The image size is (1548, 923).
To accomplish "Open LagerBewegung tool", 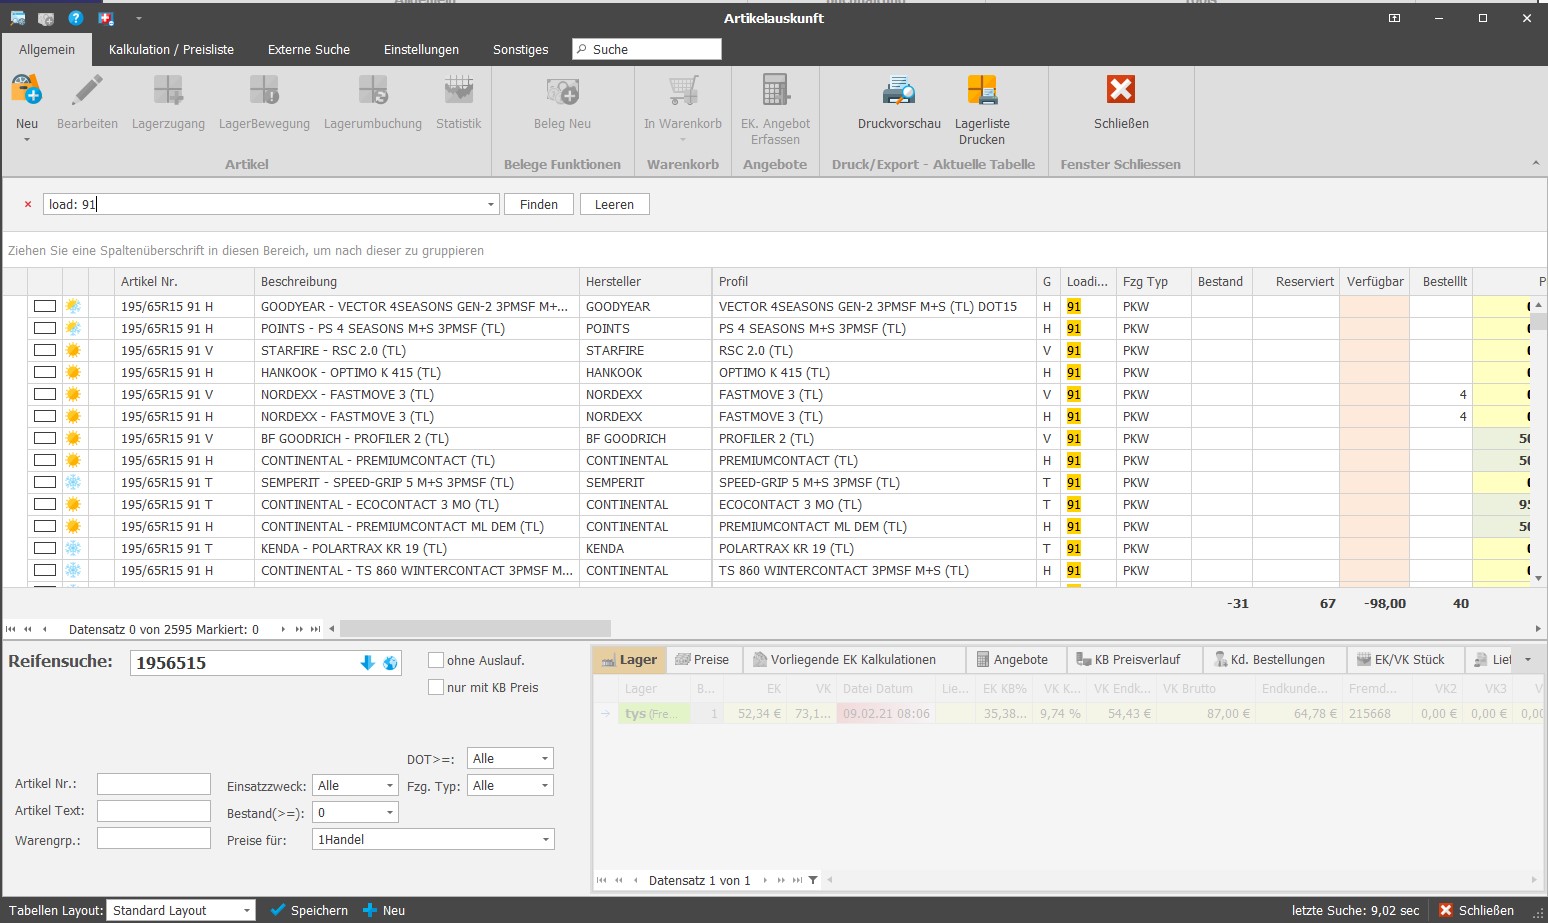I will [x=264, y=91].
